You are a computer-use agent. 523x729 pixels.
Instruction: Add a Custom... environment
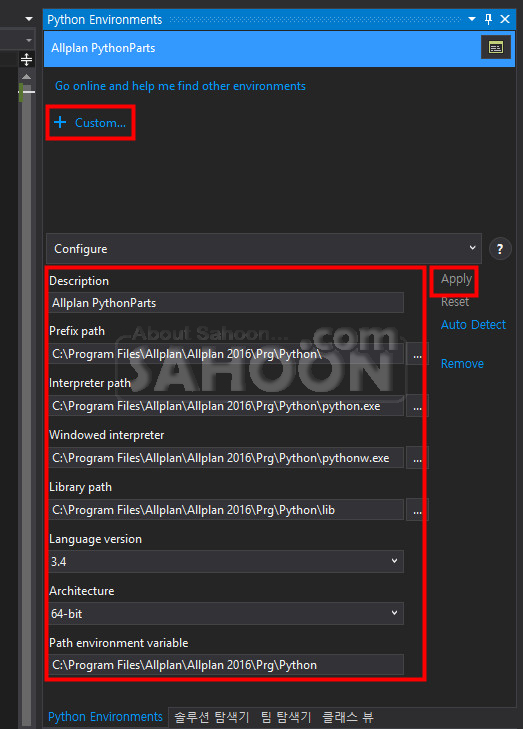pos(90,123)
